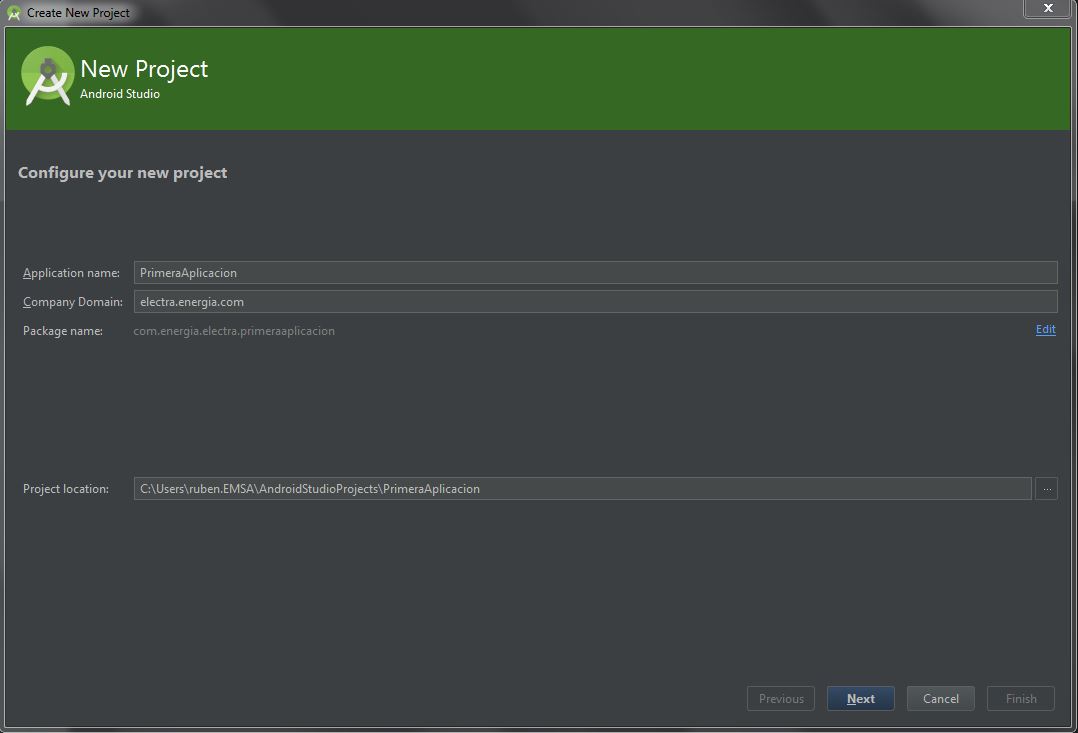Click the 'New Project' header title

144,69
